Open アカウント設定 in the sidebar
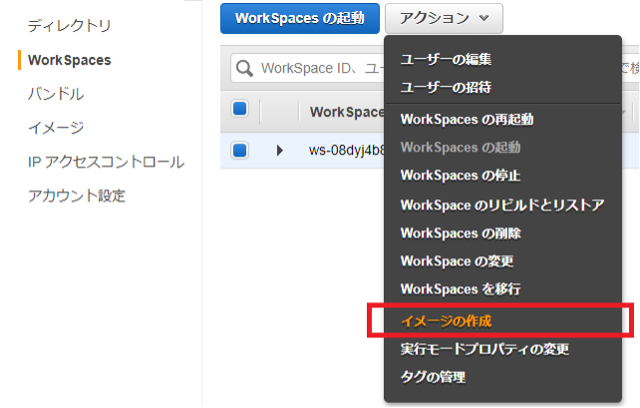Viewport: 640px width, 408px height. point(77,196)
